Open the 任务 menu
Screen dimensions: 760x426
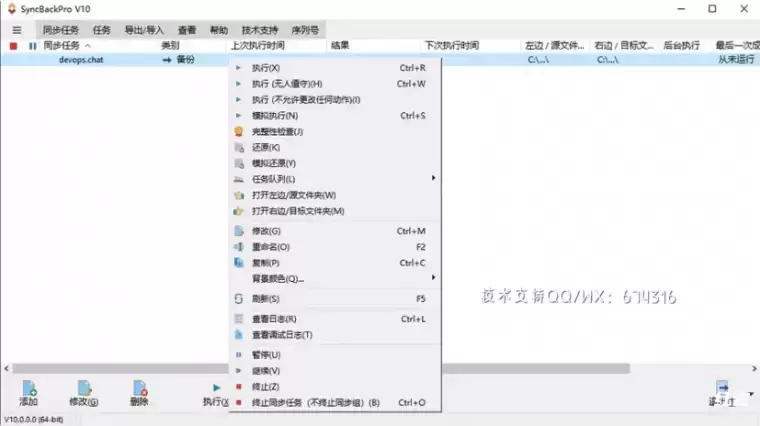tap(101, 30)
